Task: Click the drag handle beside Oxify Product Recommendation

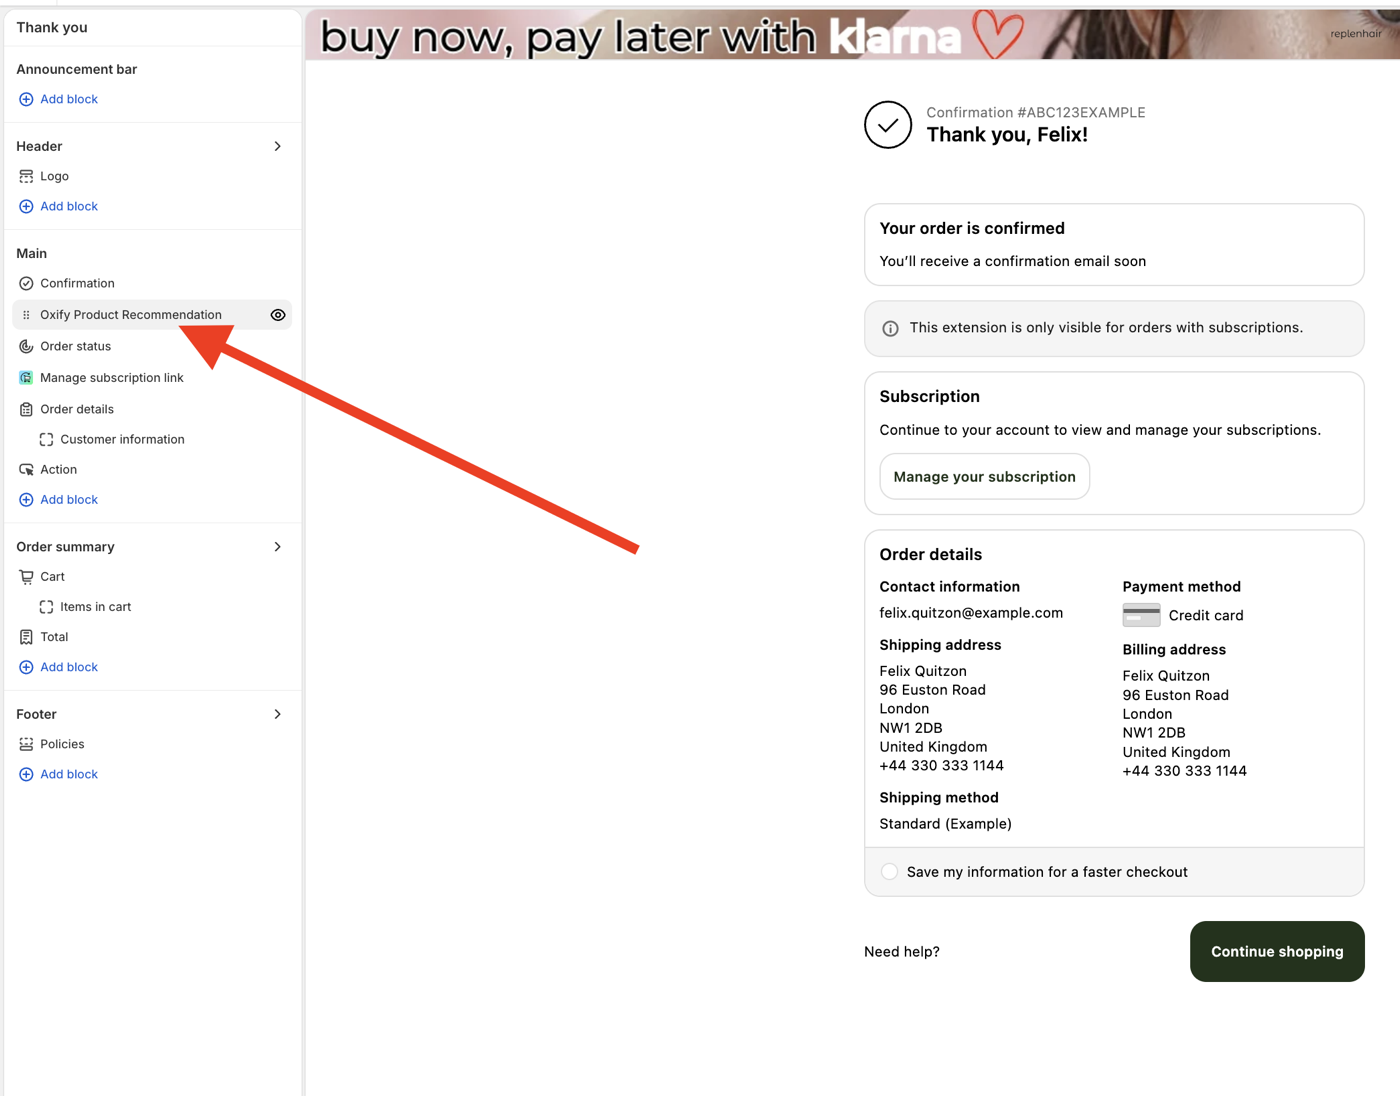Action: click(x=26, y=315)
